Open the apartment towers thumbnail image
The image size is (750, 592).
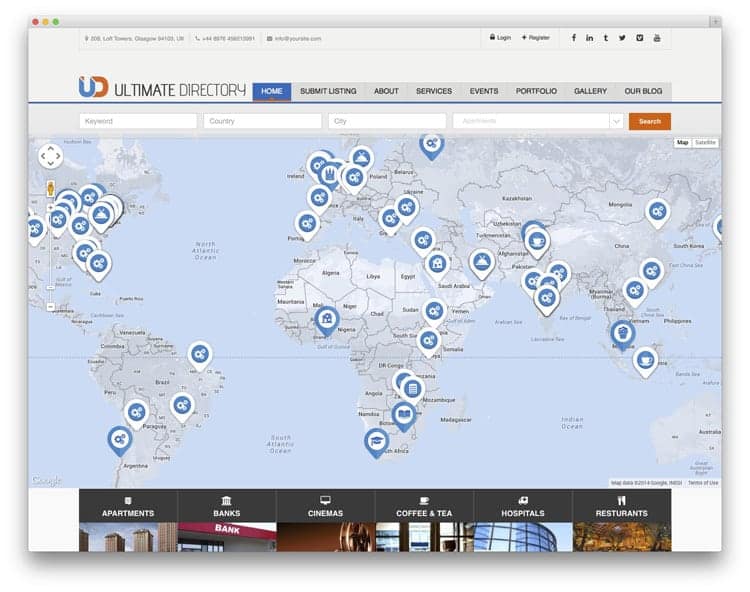pyautogui.click(x=128, y=537)
